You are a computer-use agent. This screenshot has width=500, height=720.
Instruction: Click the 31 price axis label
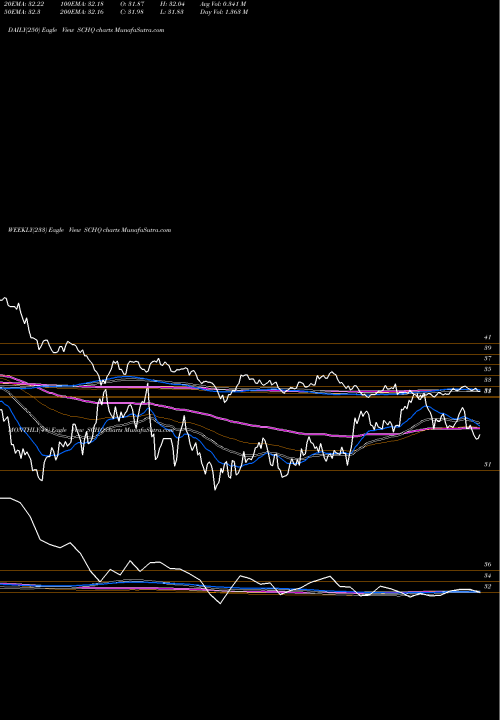coord(488,464)
